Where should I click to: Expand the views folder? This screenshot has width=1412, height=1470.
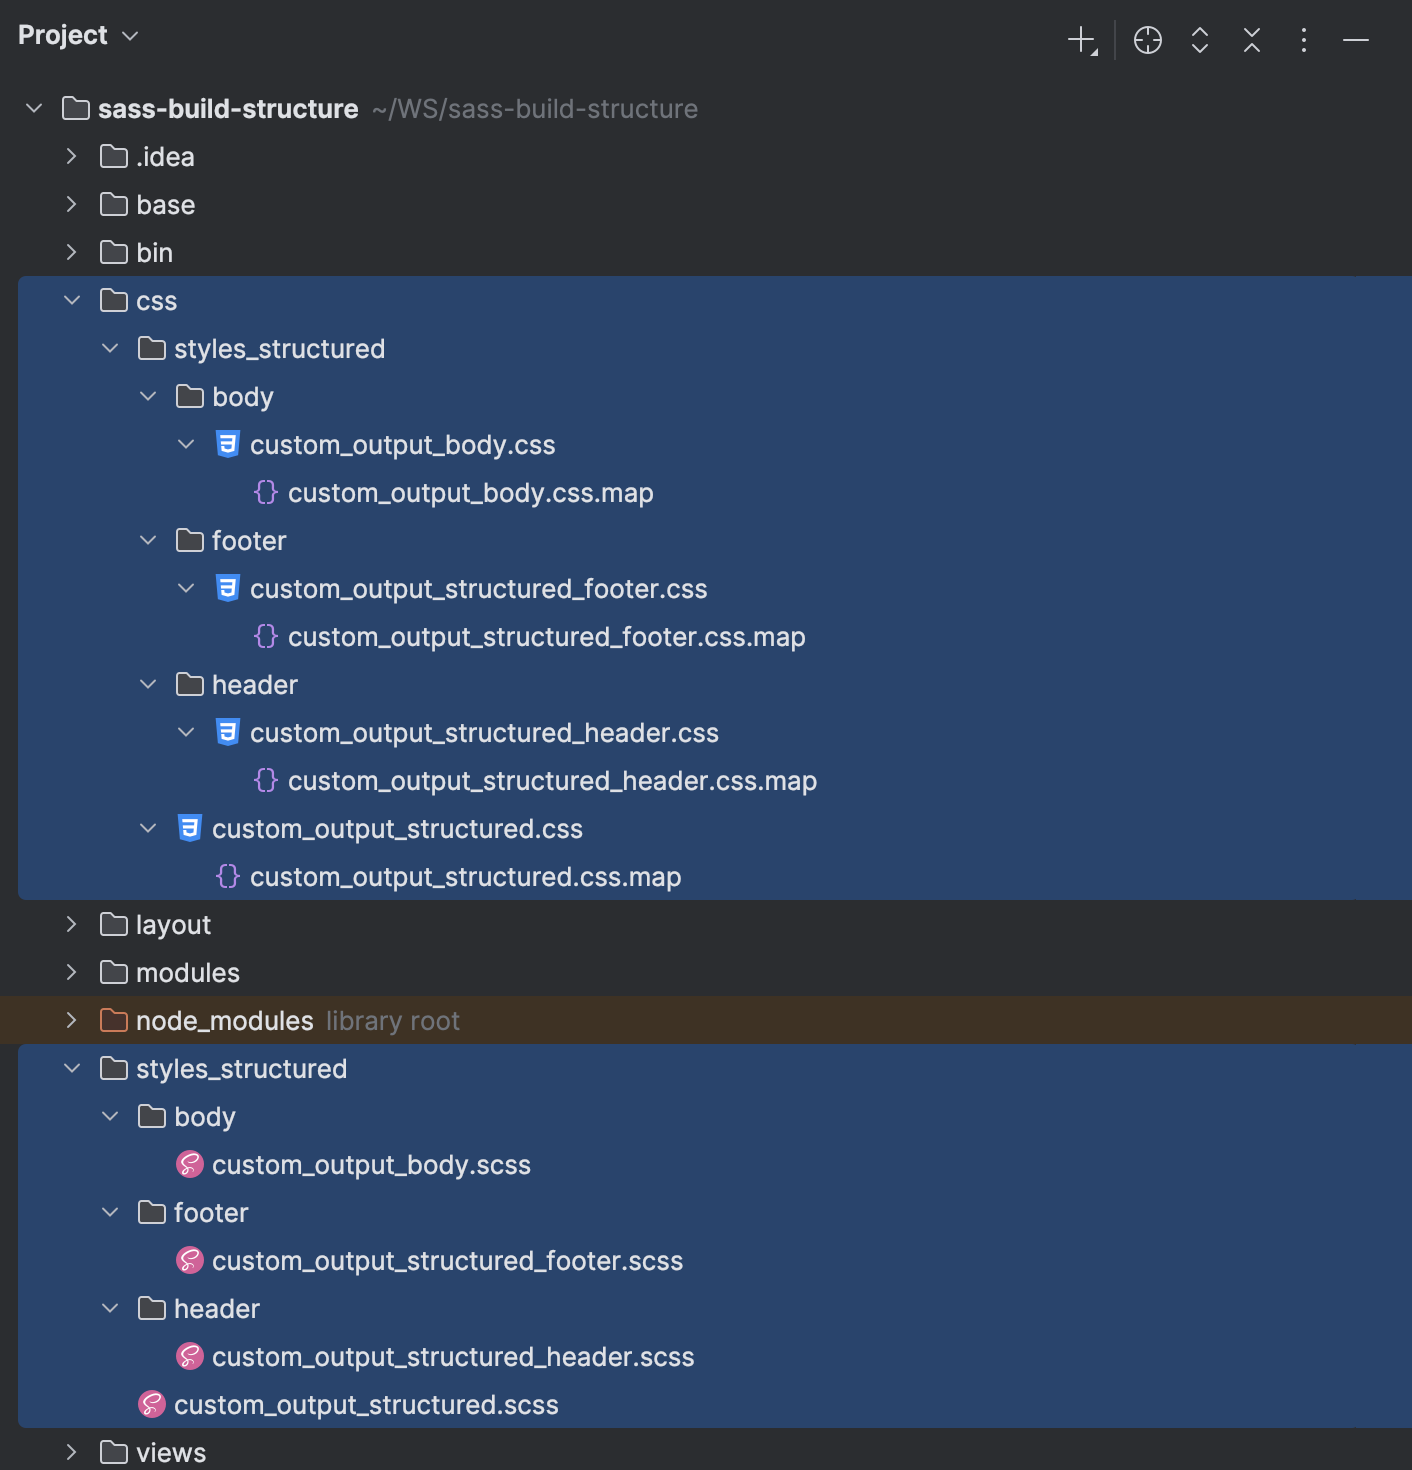pyautogui.click(x=72, y=1452)
